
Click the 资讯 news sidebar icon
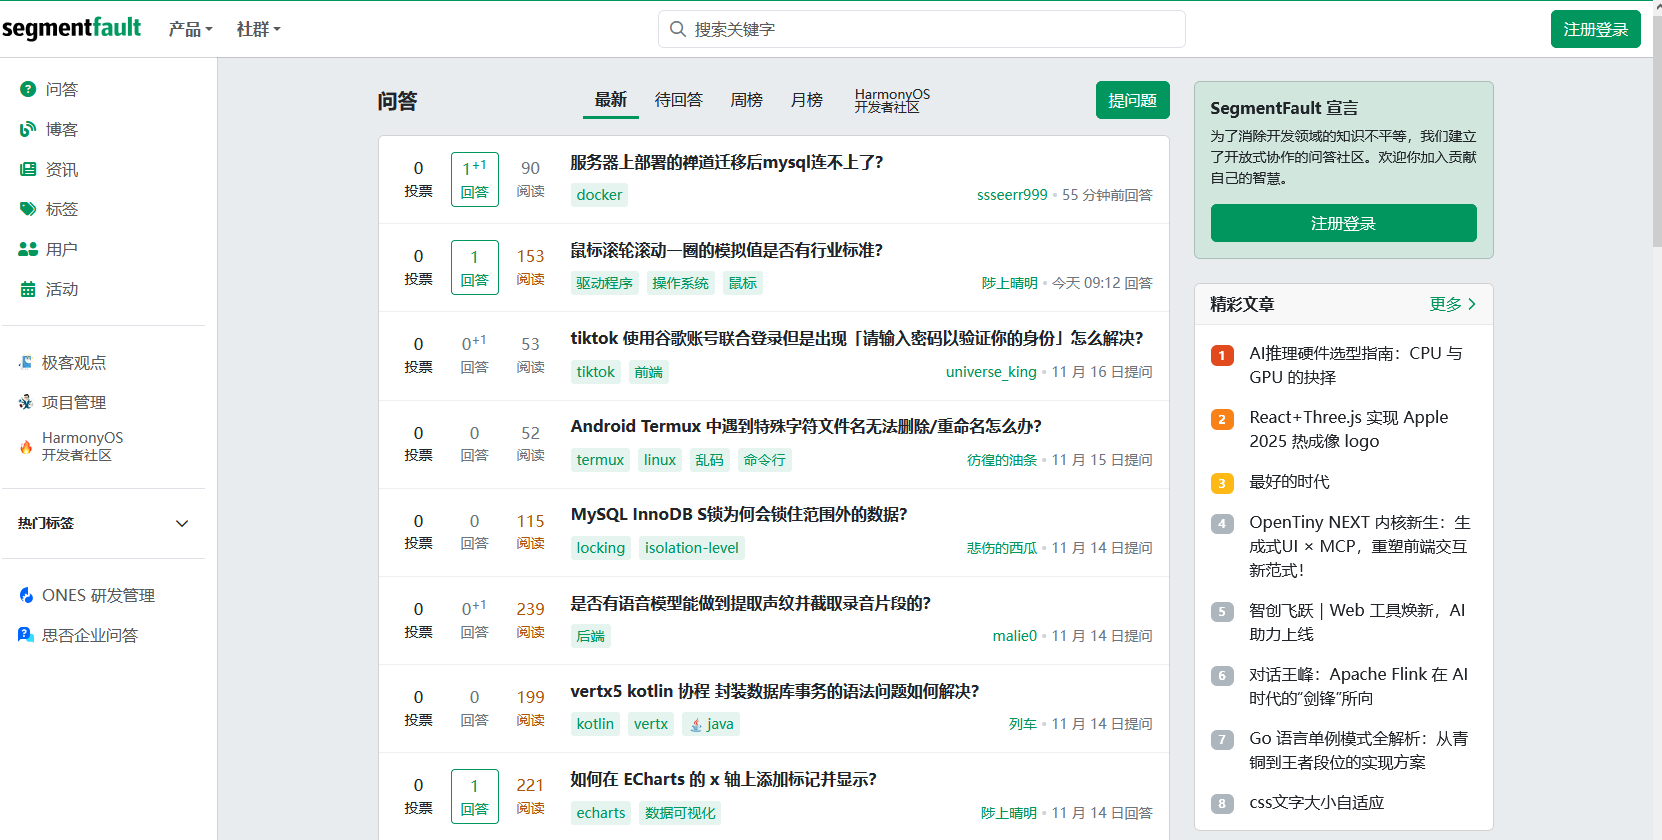click(28, 169)
